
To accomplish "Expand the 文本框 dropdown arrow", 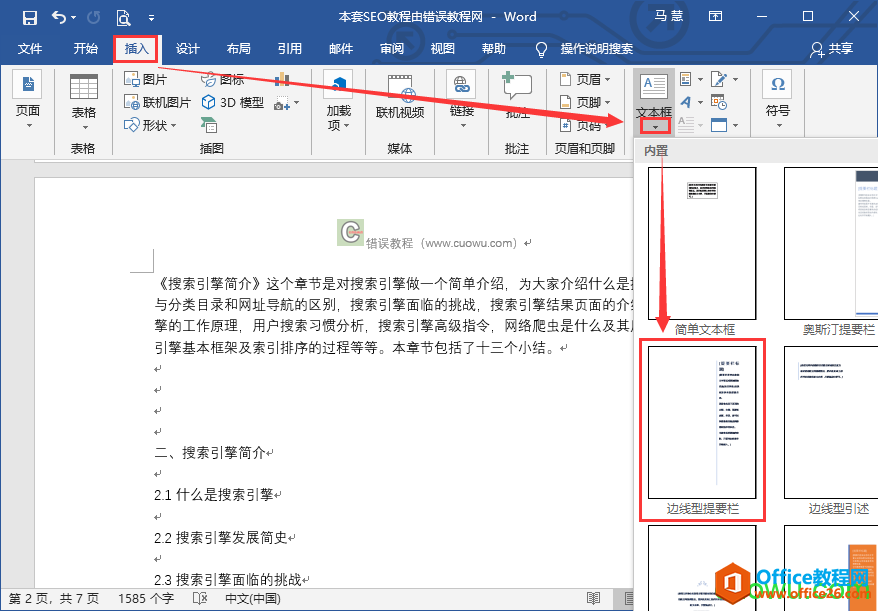I will 655,127.
